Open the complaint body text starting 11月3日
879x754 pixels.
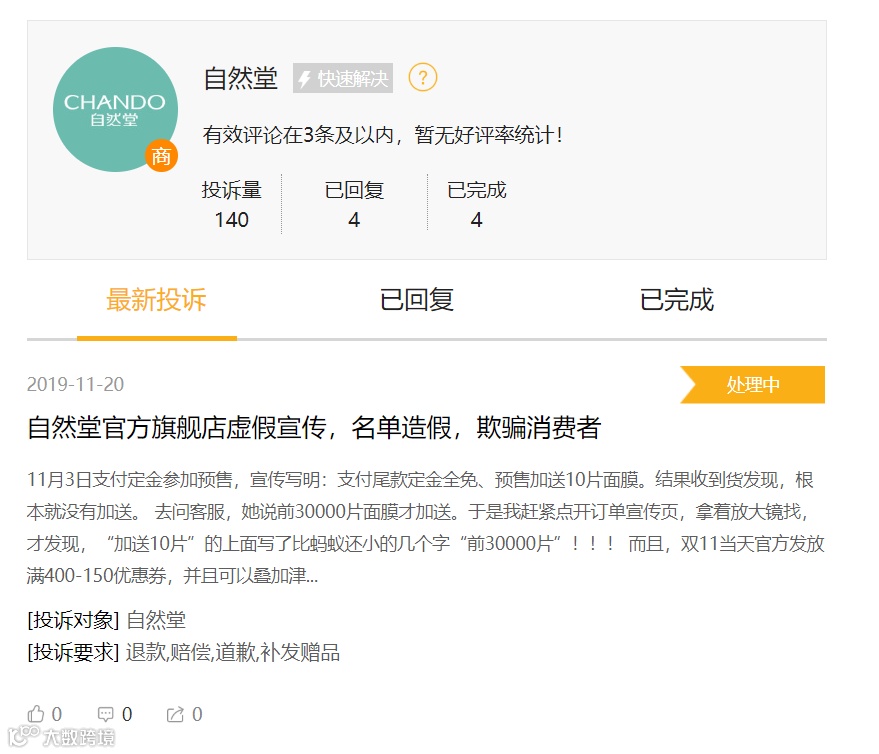425,528
